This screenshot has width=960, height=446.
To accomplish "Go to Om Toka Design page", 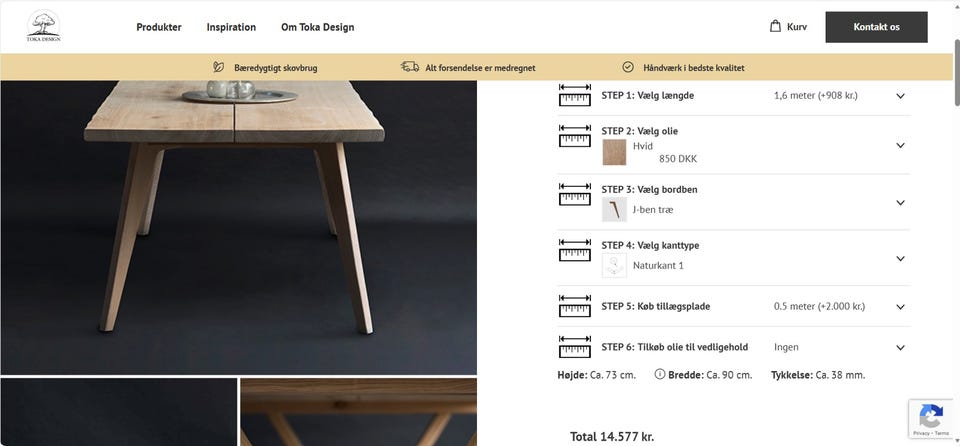I will [x=317, y=27].
